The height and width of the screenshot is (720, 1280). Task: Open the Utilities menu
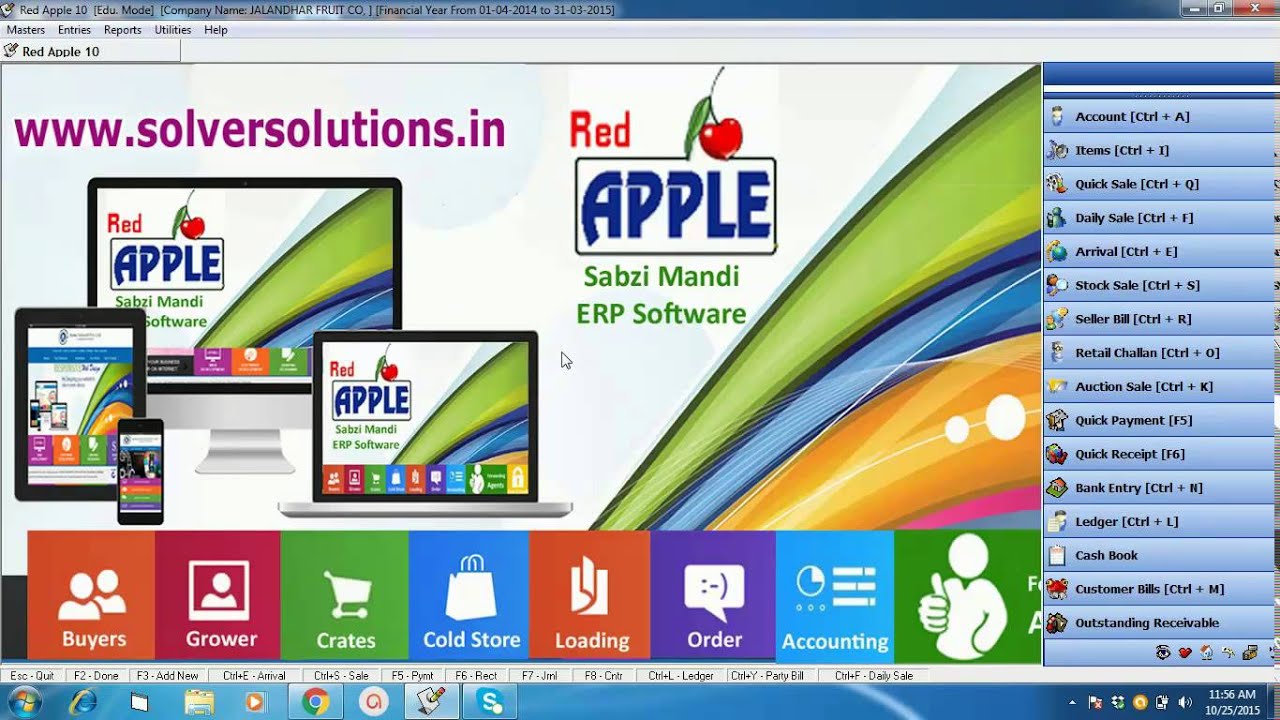click(x=173, y=30)
